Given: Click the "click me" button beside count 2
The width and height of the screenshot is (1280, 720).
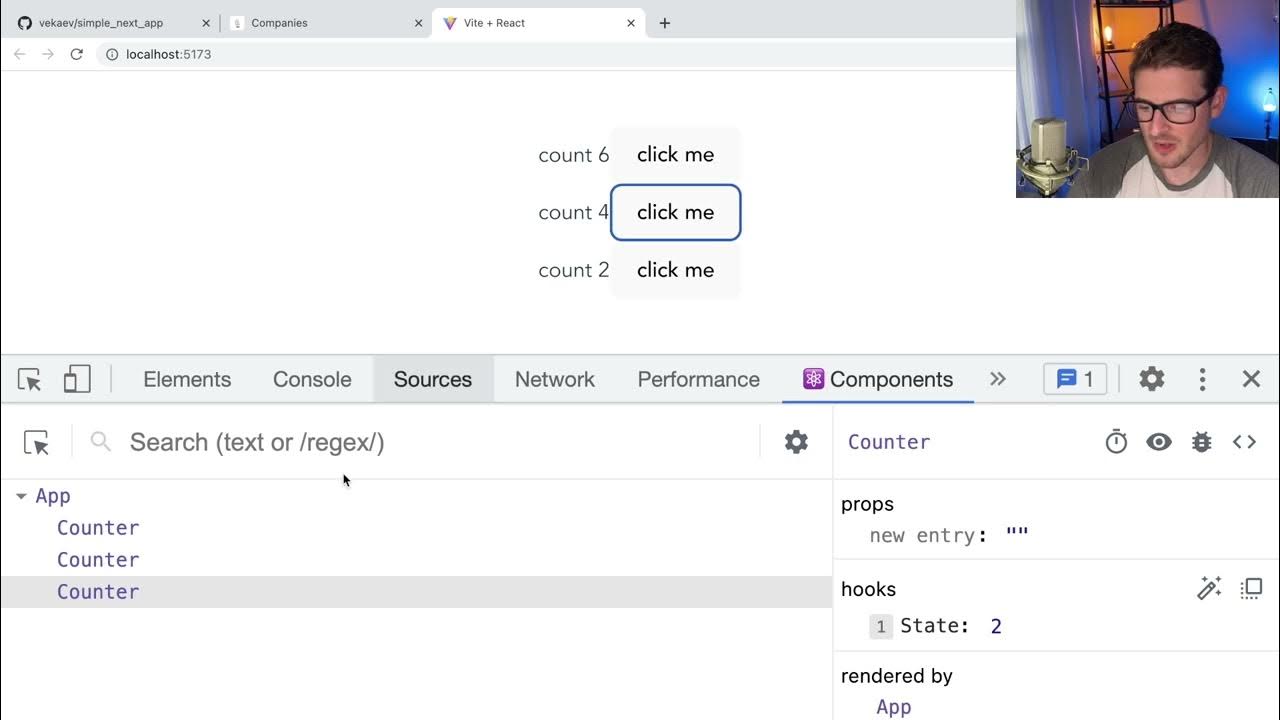Looking at the screenshot, I should click(x=675, y=270).
